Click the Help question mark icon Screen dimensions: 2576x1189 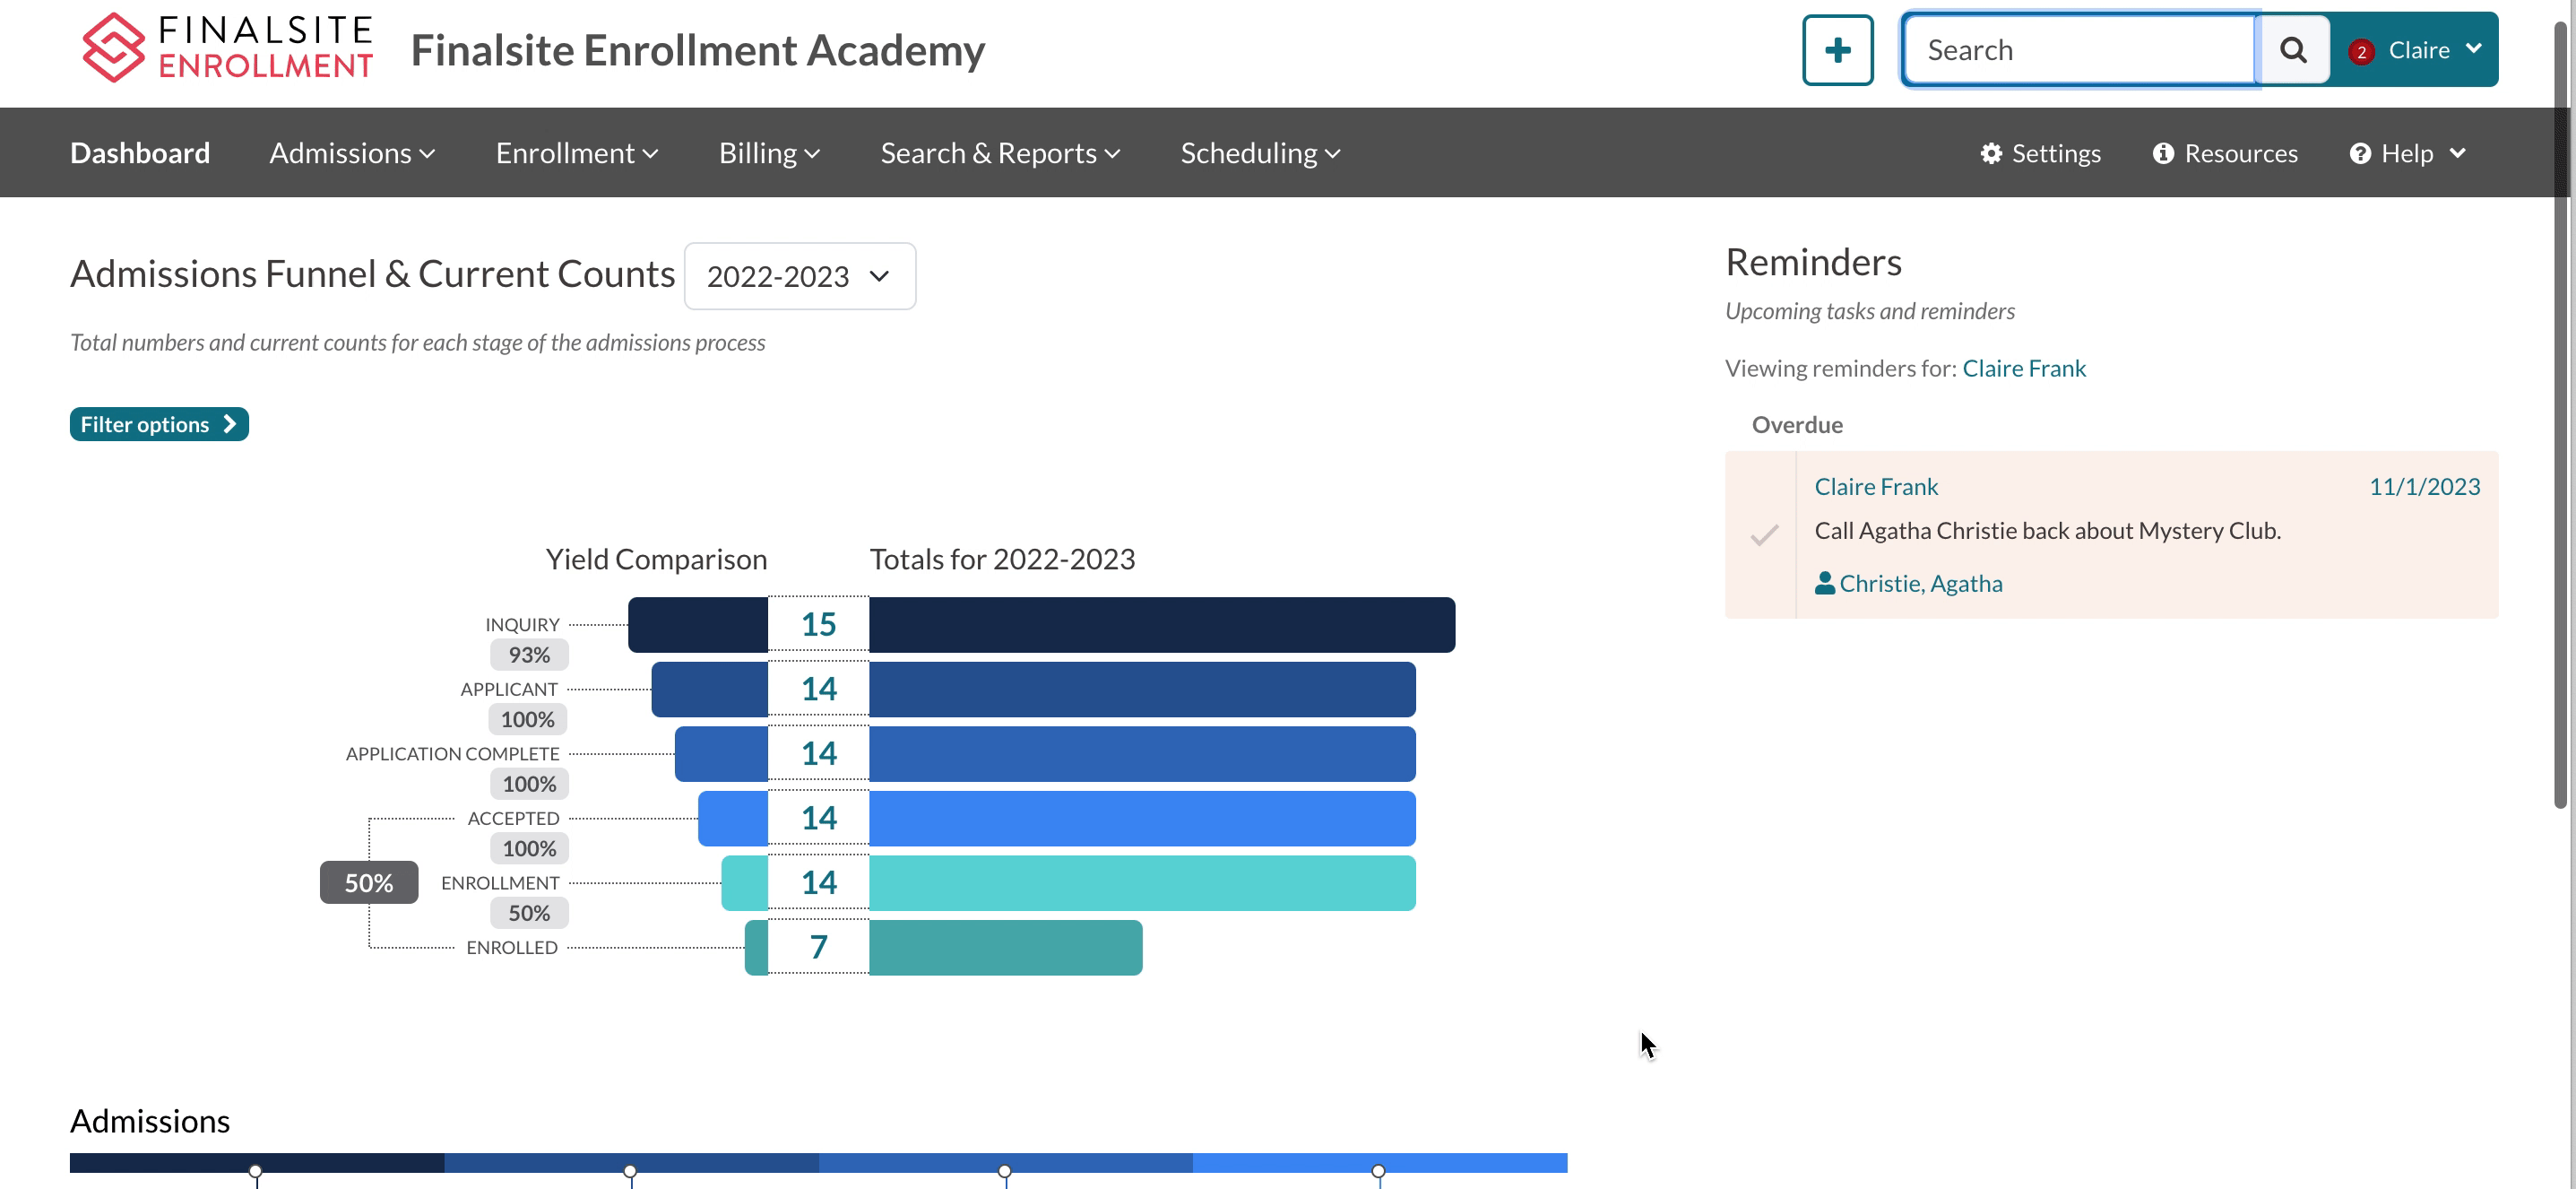(x=2360, y=153)
